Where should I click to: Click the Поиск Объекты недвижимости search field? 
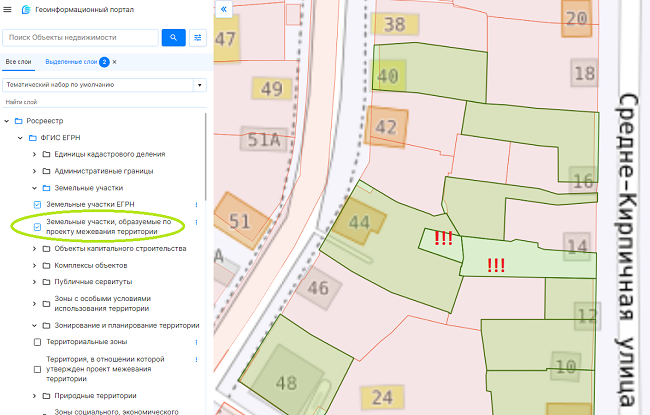tap(80, 38)
